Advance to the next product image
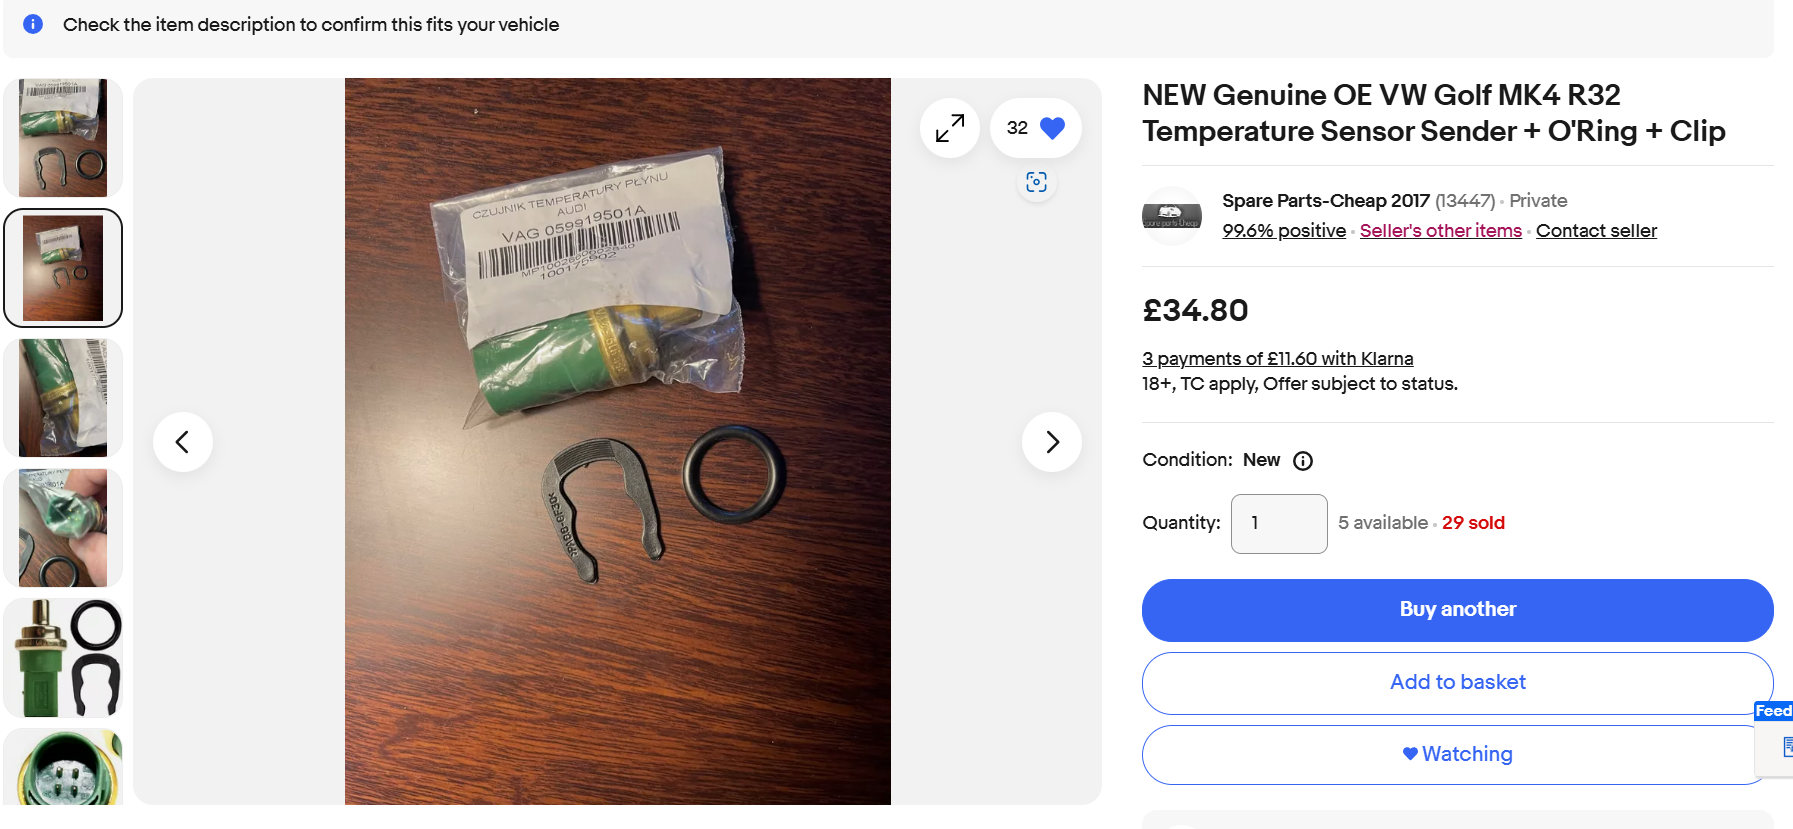The width and height of the screenshot is (1793, 829). [1052, 442]
